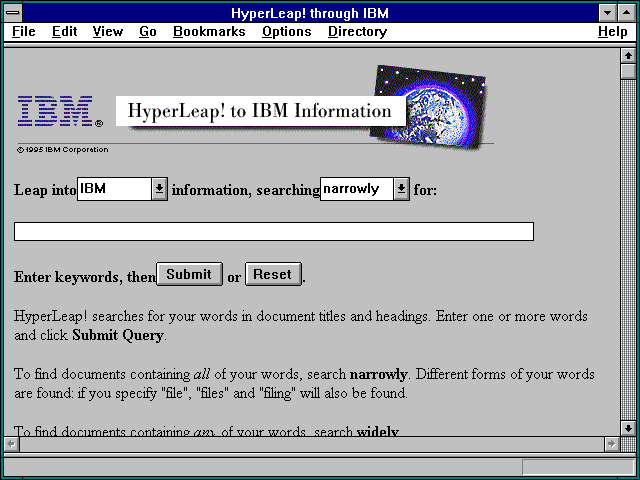Click the keywords search text field
This screenshot has height=480, width=640.
(274, 231)
